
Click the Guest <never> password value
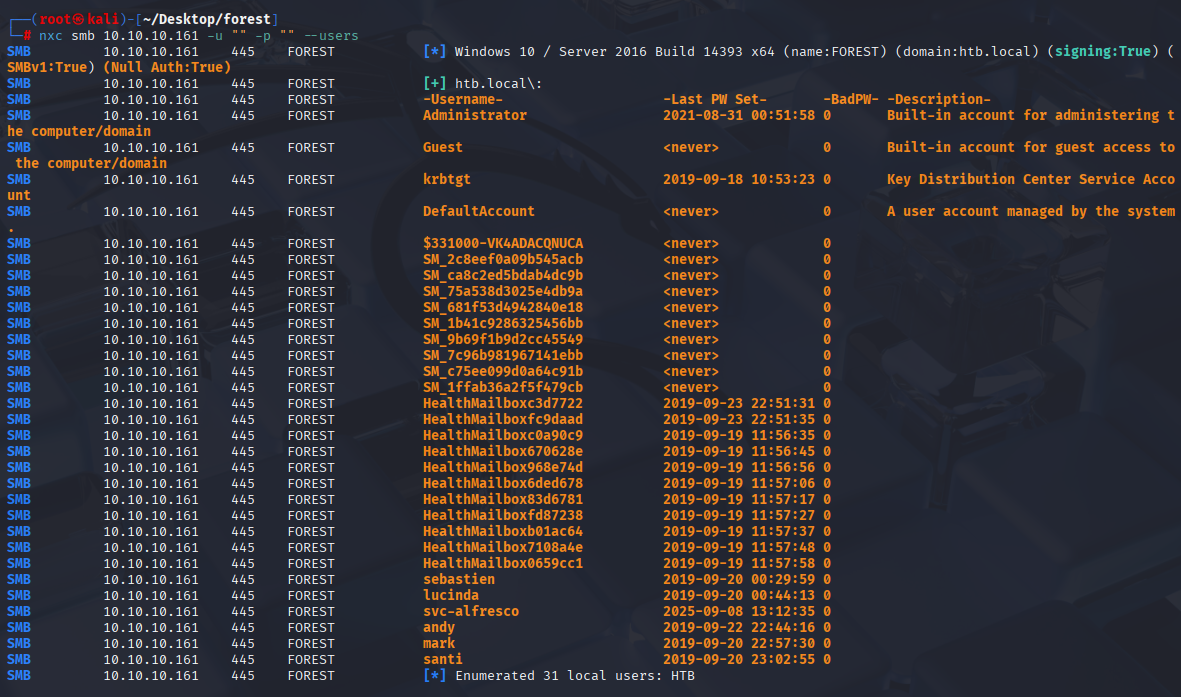(691, 147)
